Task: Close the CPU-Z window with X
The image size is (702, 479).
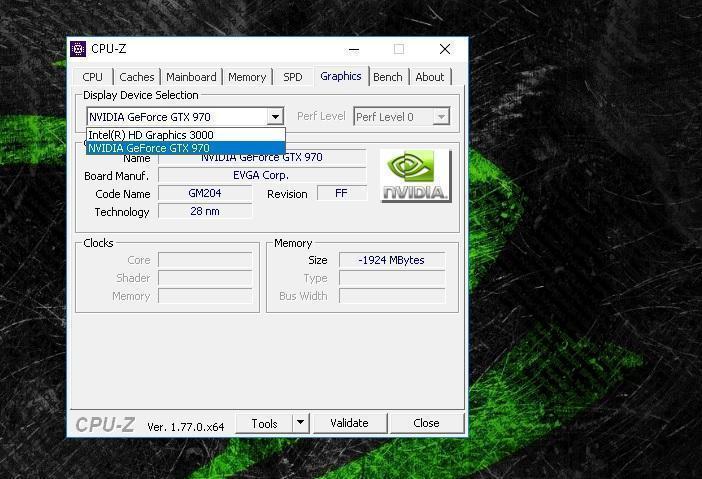Action: pos(445,49)
